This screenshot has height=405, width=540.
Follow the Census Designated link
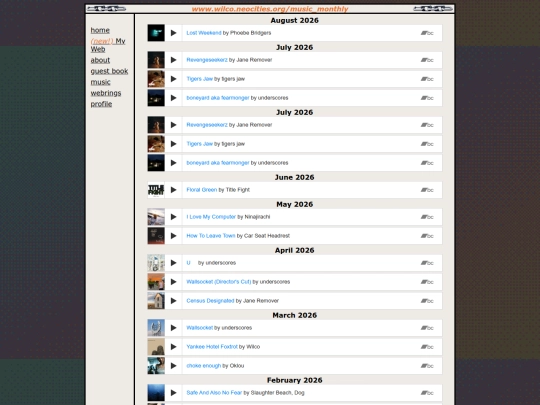click(x=210, y=301)
